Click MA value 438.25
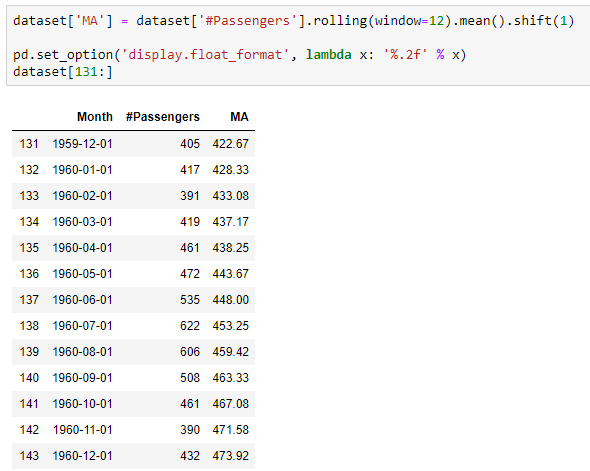The width and height of the screenshot is (590, 471). 231,248
